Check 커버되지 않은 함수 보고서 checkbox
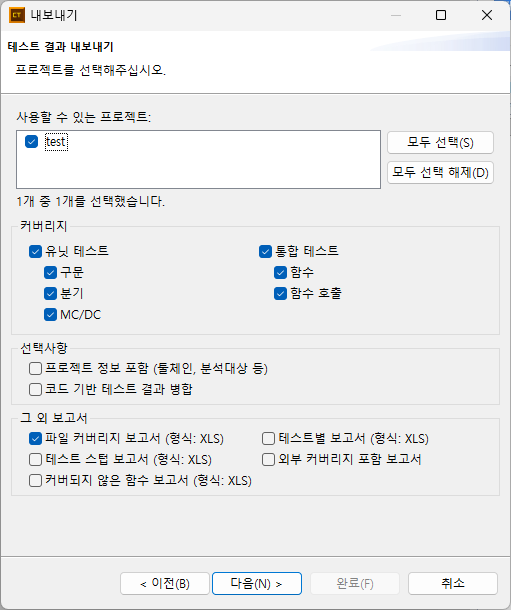Image resolution: width=511 pixels, height=610 pixels. [35, 481]
